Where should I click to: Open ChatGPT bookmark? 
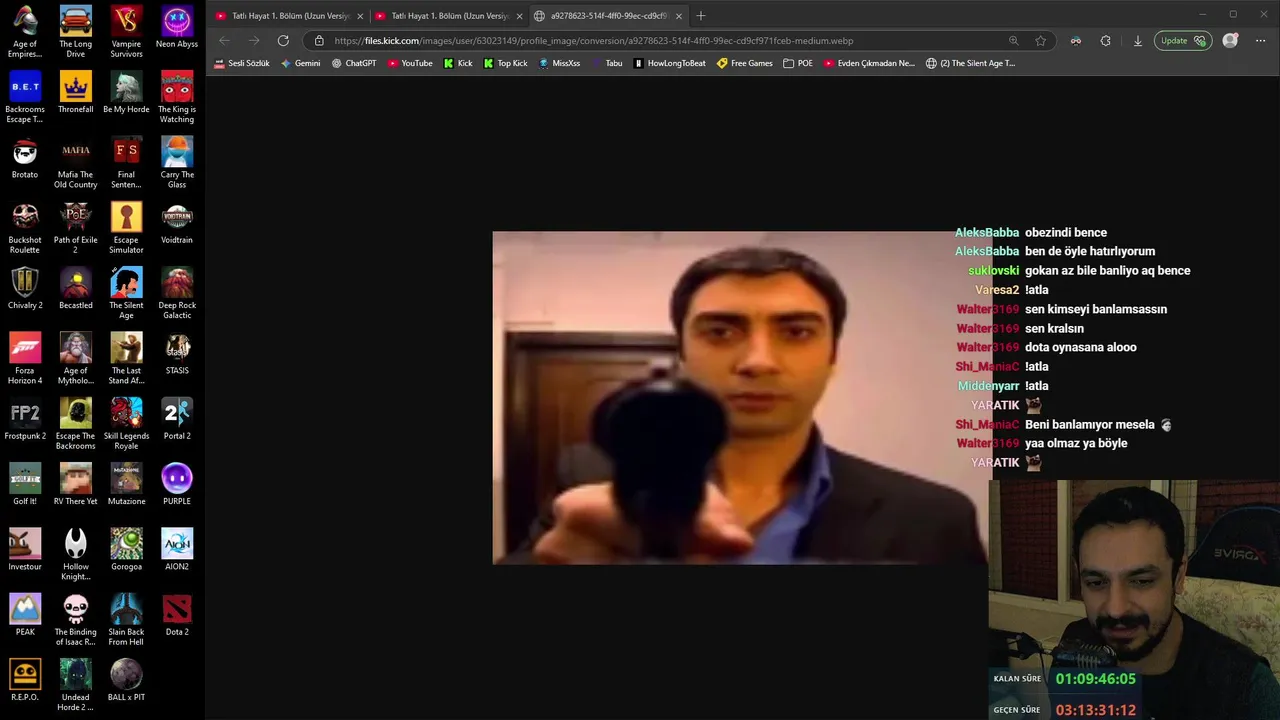tap(354, 63)
